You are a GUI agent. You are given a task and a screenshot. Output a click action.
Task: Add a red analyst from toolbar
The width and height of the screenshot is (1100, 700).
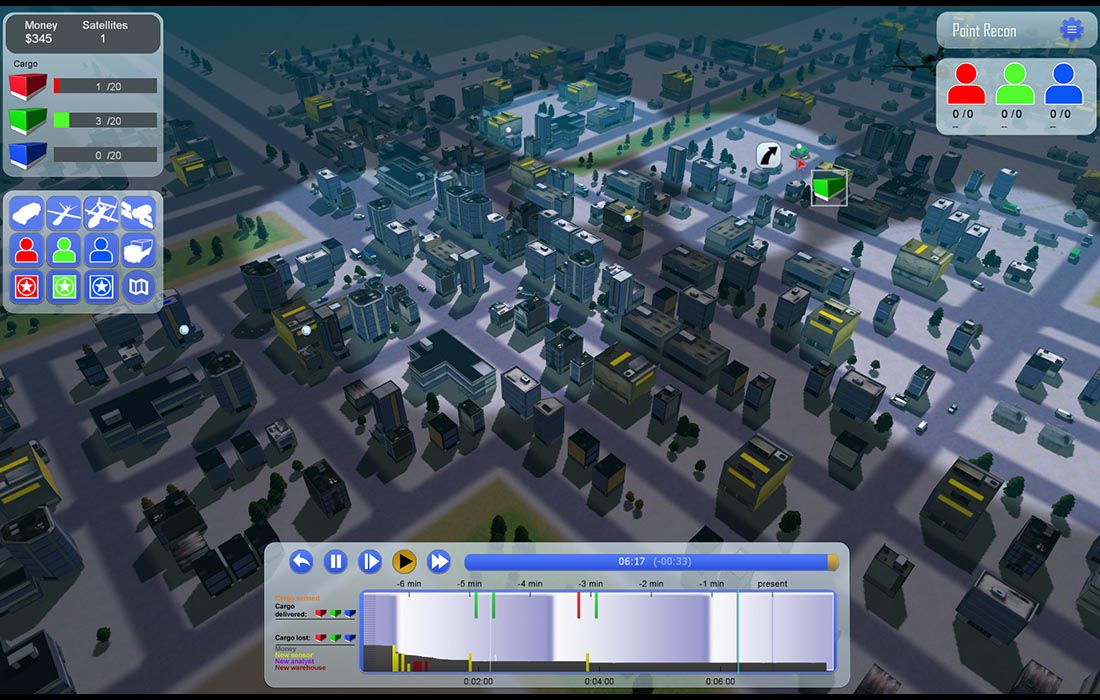click(27, 250)
